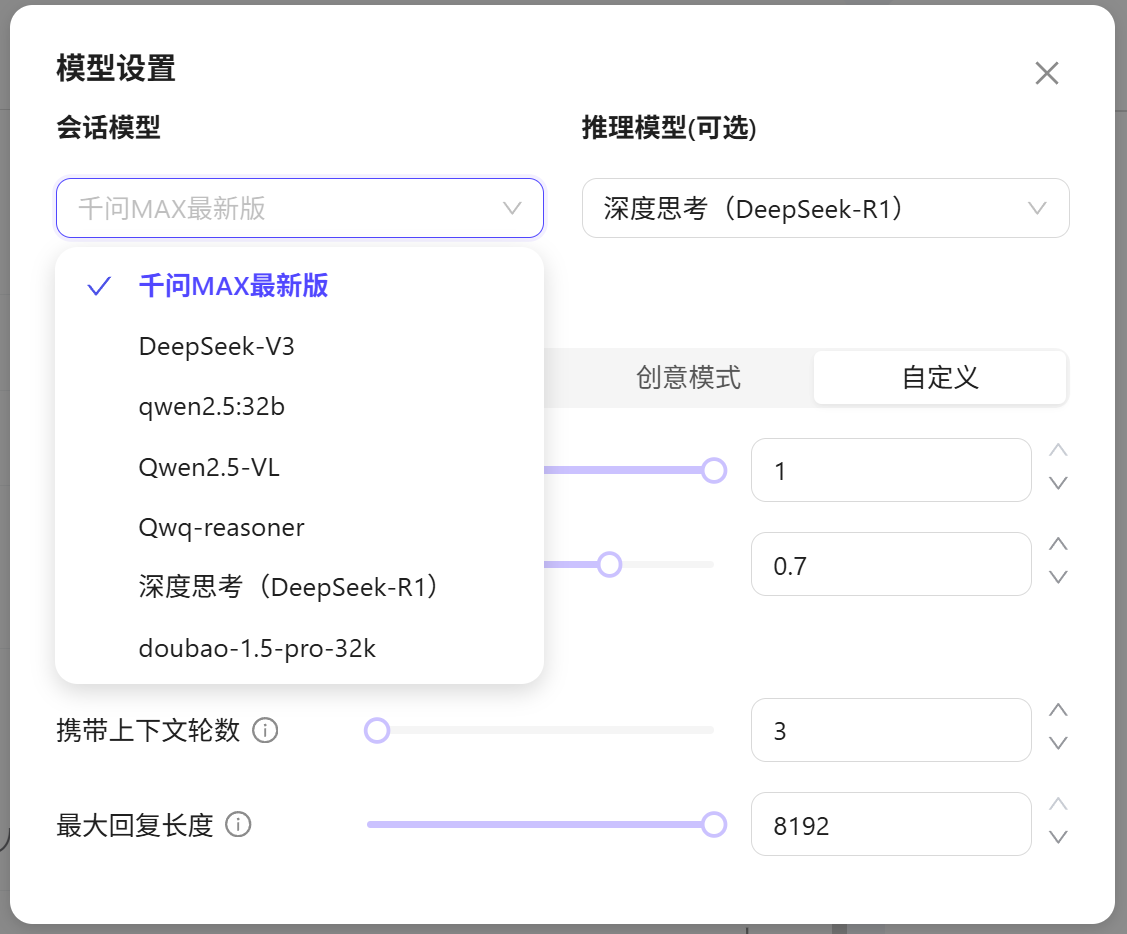
Task: Switch to the 自定义 tab
Action: [939, 377]
